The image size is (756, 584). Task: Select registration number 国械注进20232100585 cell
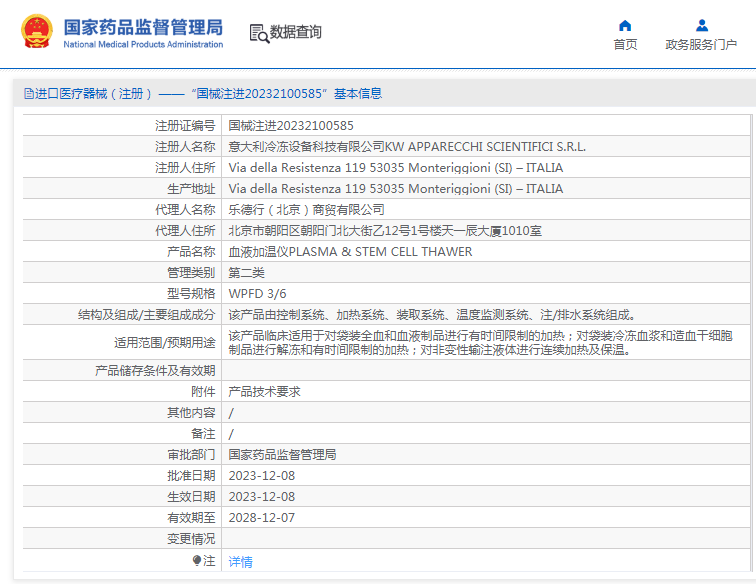[291, 126]
